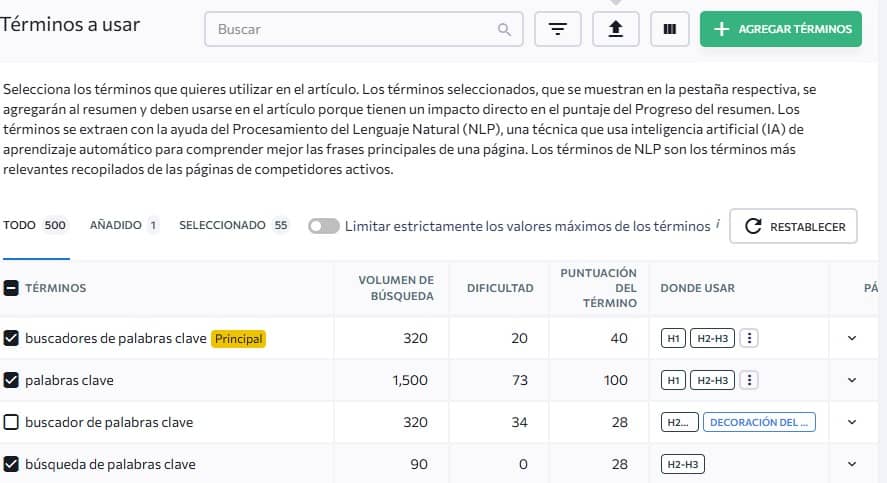Open three-dot menu for buscadores de palabras clave
887x483 pixels.
pos(750,338)
